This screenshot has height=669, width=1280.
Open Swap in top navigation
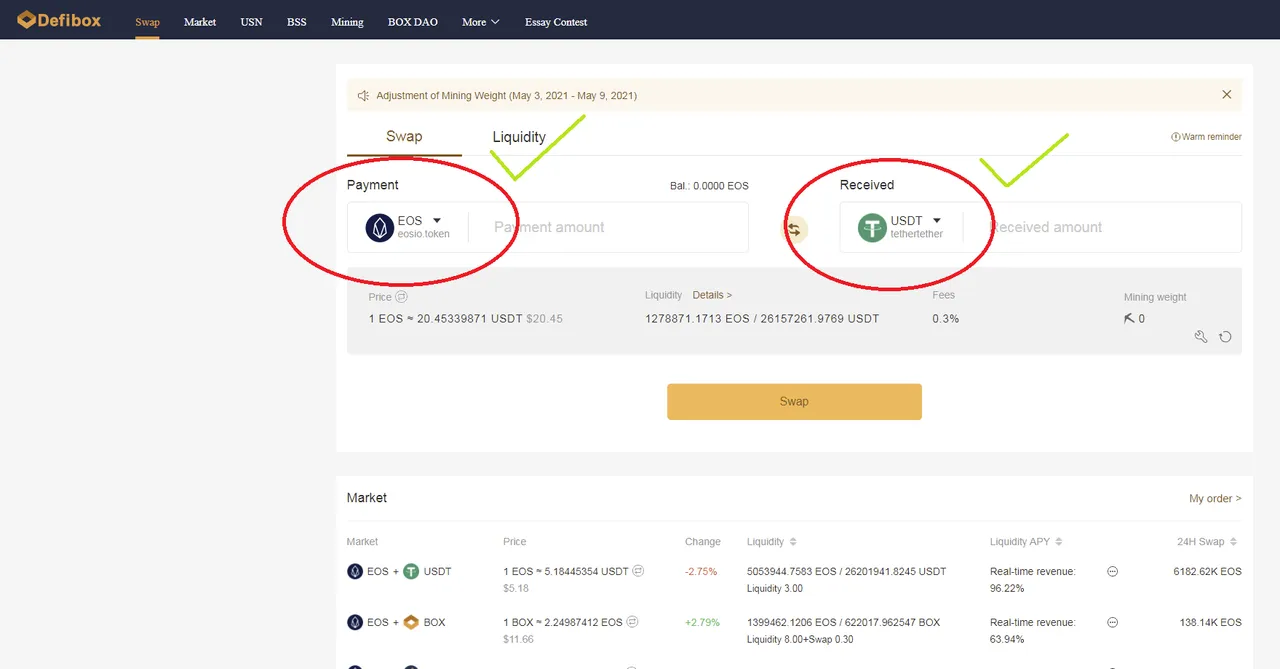click(x=147, y=22)
